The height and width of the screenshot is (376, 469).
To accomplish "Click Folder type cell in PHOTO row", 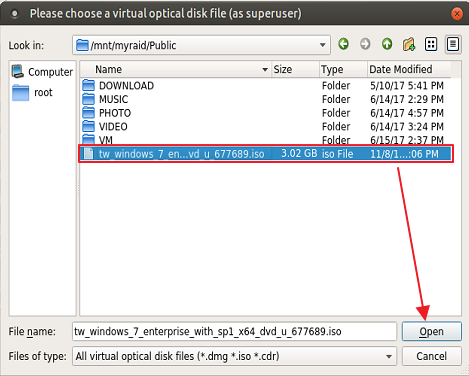I will tap(336, 113).
